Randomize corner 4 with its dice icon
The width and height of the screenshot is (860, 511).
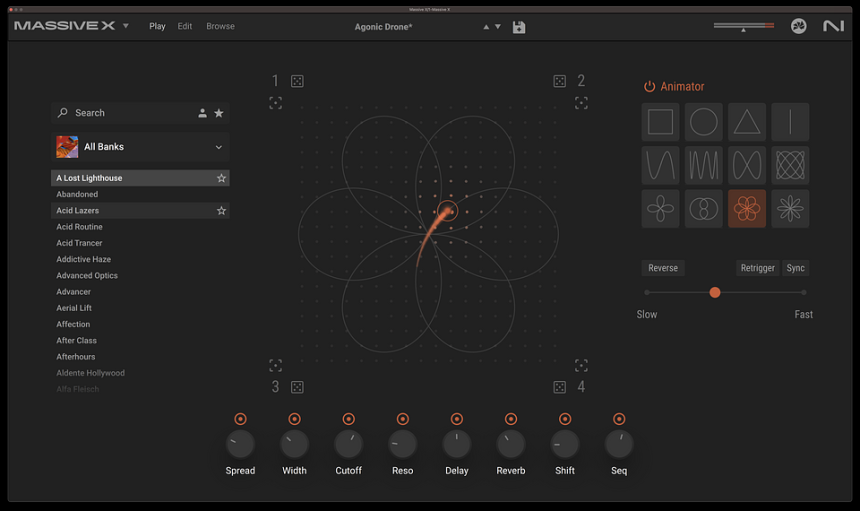click(x=560, y=387)
